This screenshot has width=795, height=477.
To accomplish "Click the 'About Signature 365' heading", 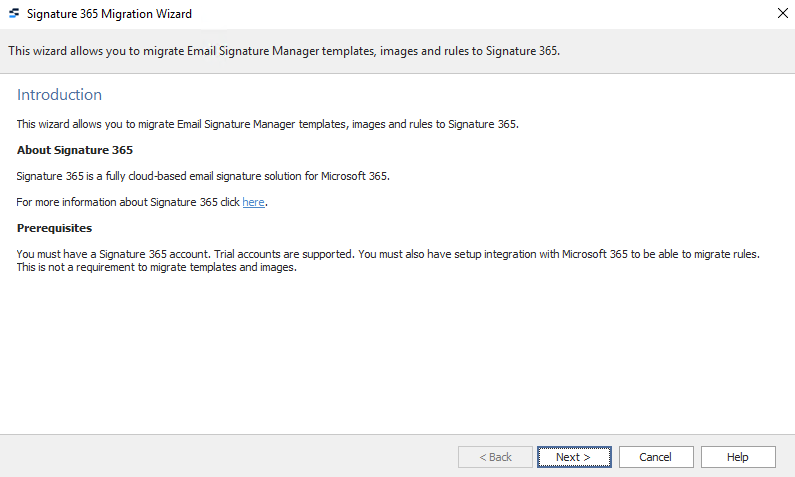I will (75, 150).
